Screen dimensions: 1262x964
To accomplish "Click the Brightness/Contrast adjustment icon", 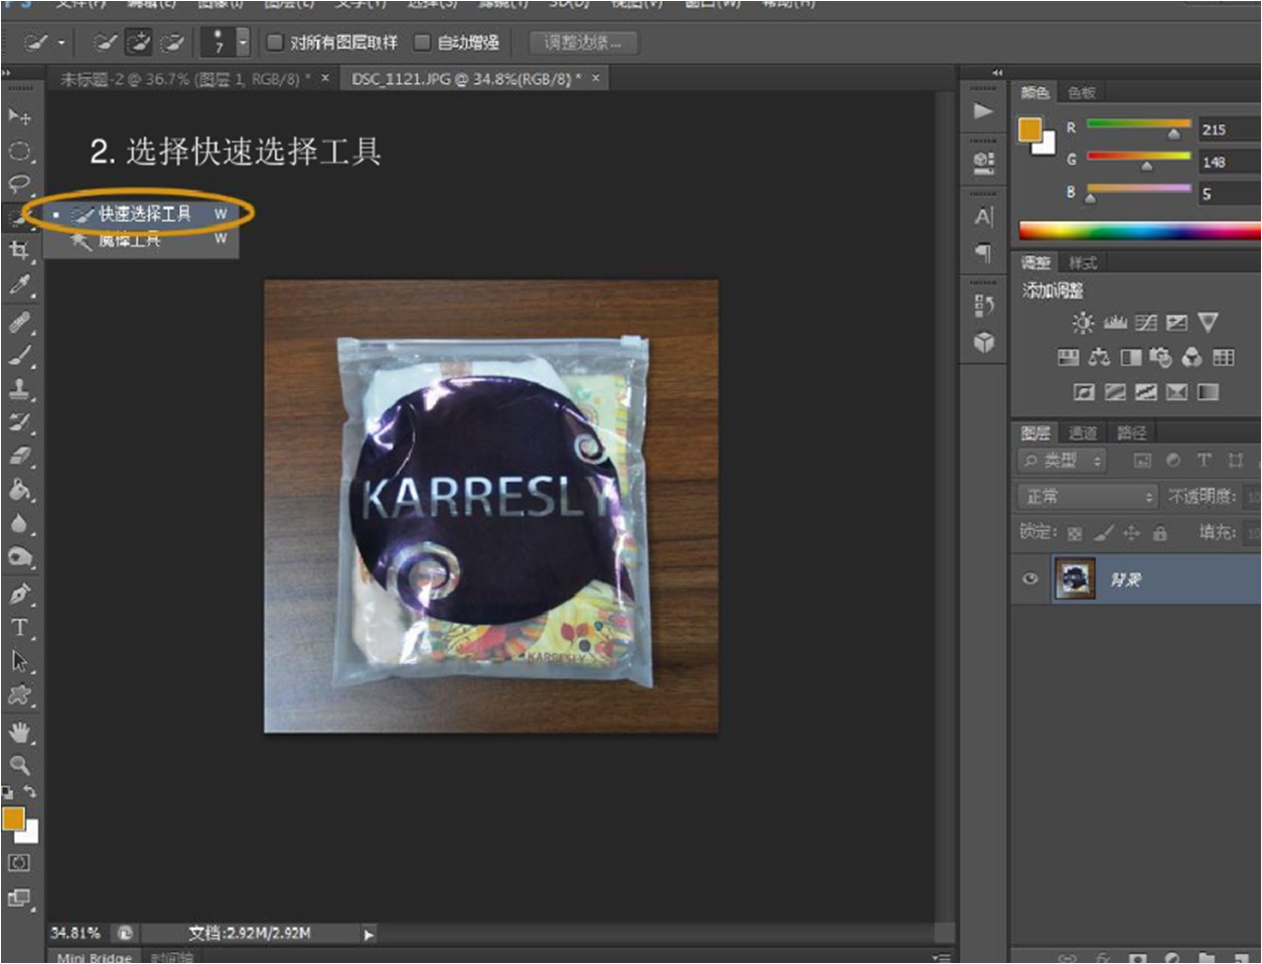I will pos(1082,323).
